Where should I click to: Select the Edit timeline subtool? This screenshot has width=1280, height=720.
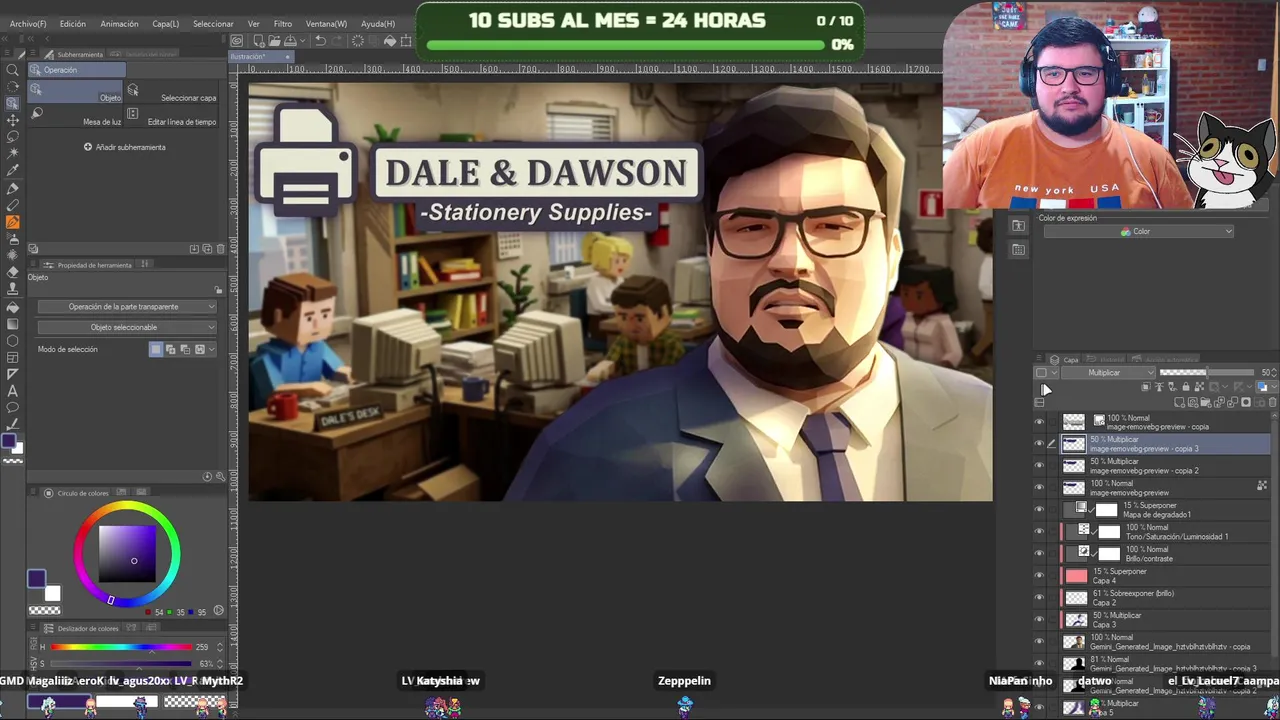(x=173, y=116)
